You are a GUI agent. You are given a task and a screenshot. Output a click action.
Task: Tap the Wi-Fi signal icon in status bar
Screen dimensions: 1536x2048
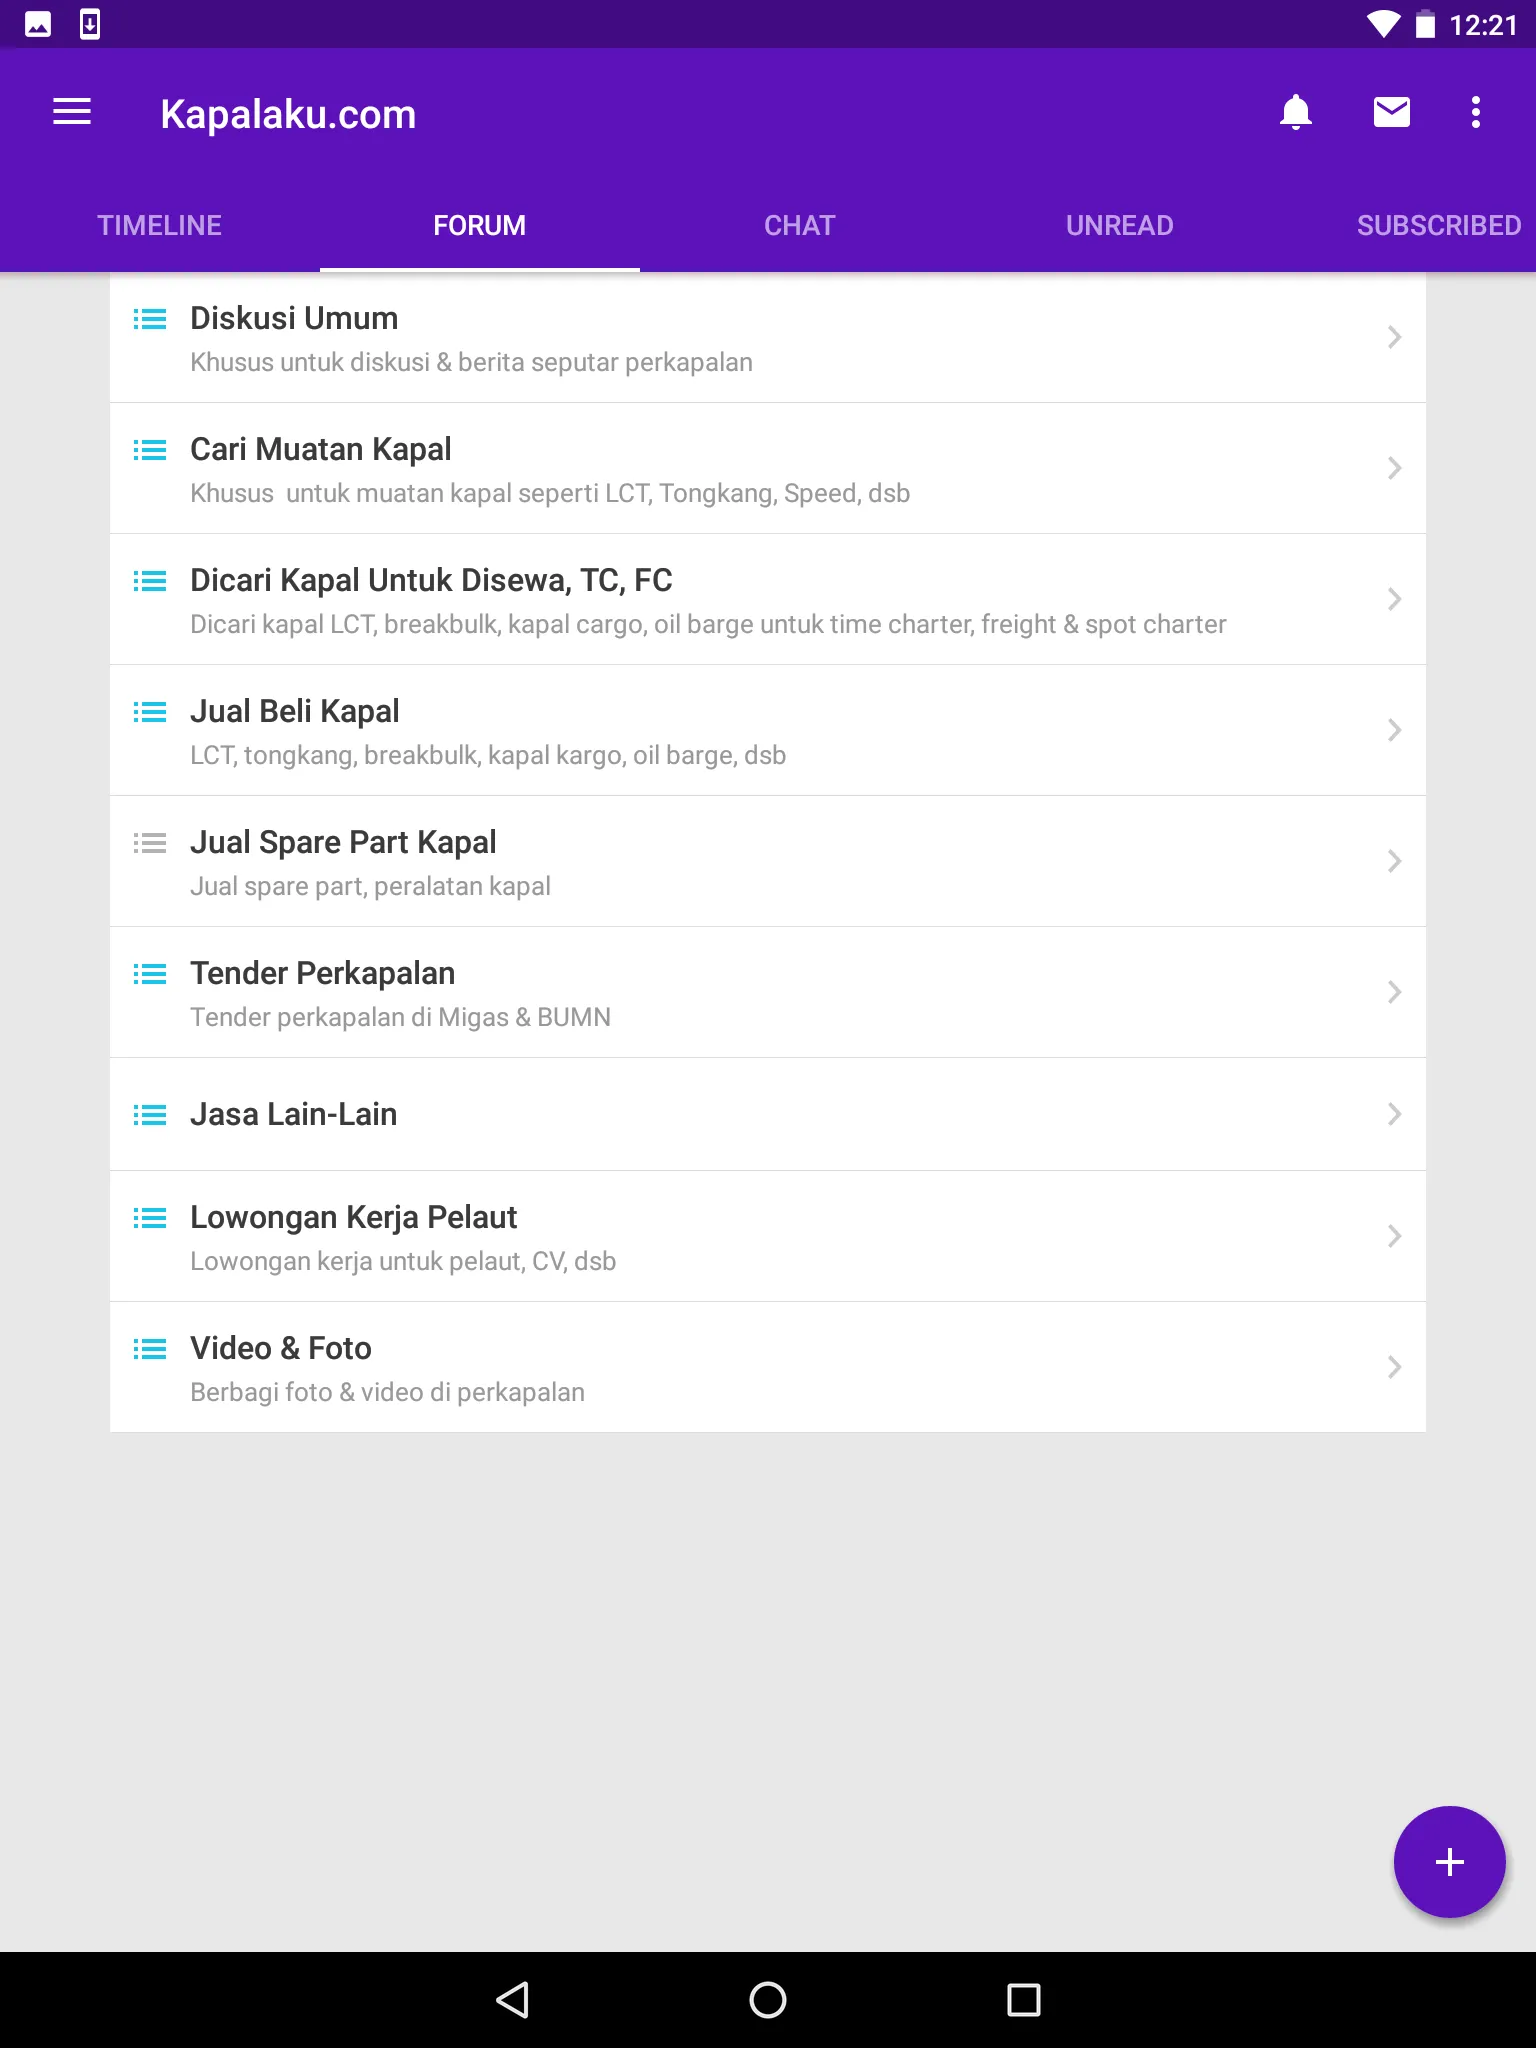1384,24
